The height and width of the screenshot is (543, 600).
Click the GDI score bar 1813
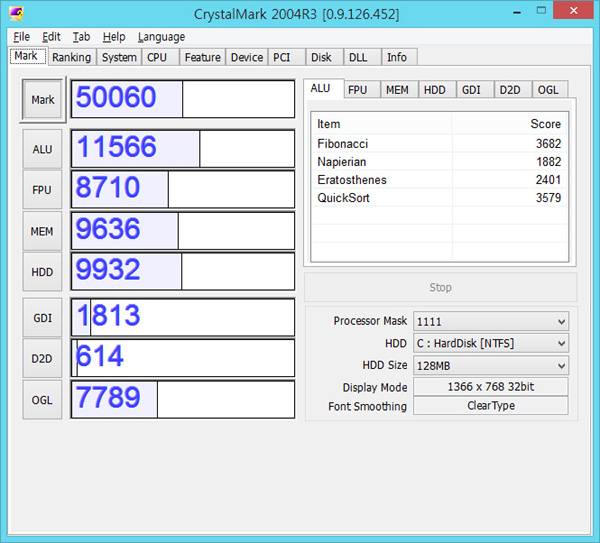[x=183, y=318]
